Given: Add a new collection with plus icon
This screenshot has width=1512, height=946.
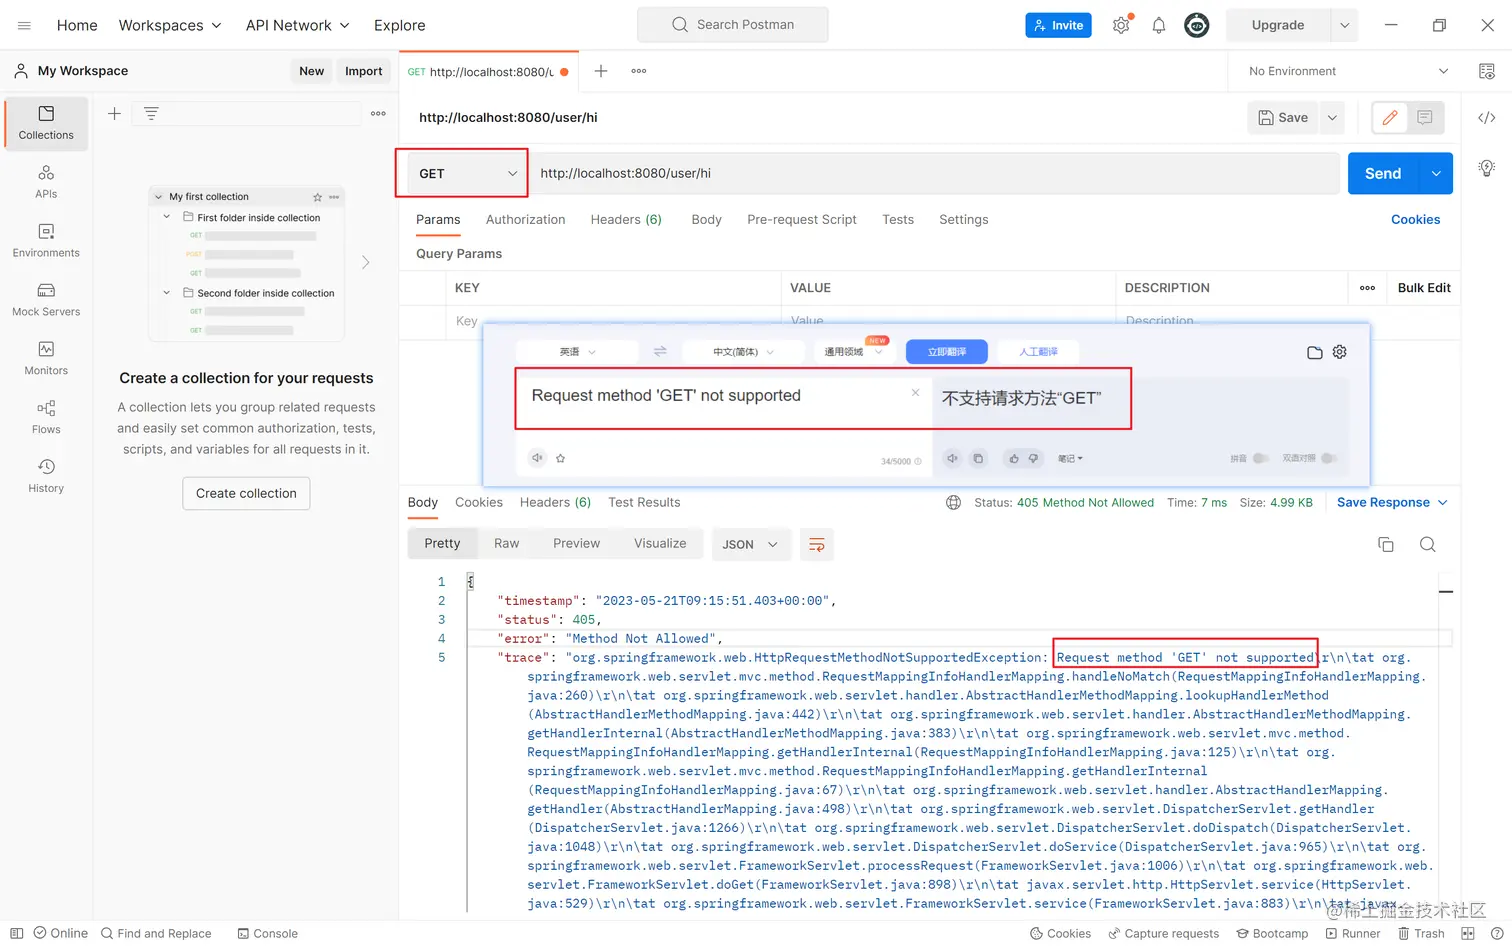Looking at the screenshot, I should 114,114.
